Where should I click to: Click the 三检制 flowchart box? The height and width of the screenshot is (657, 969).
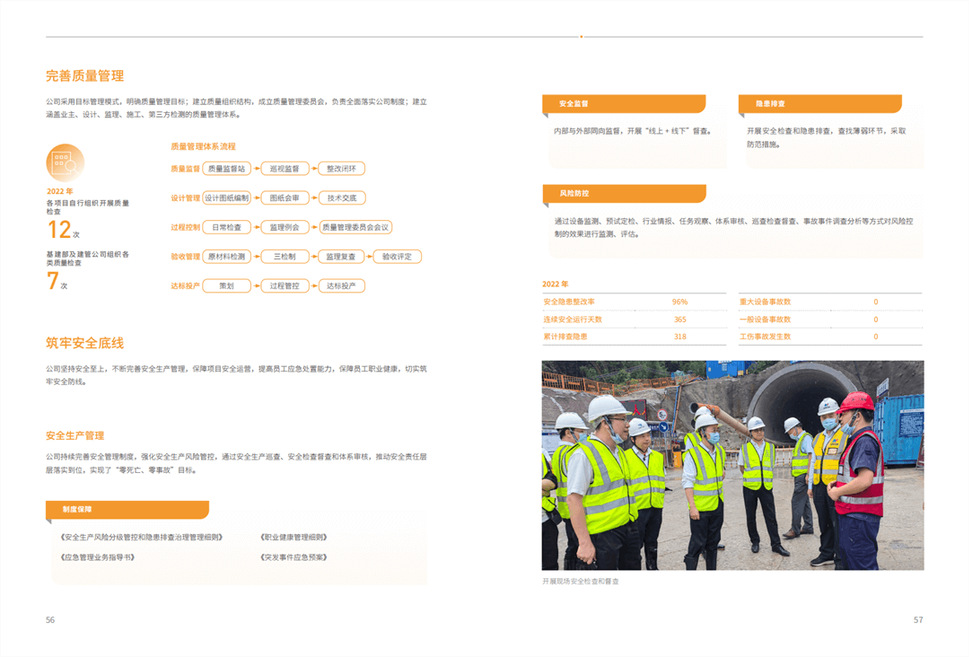click(284, 256)
